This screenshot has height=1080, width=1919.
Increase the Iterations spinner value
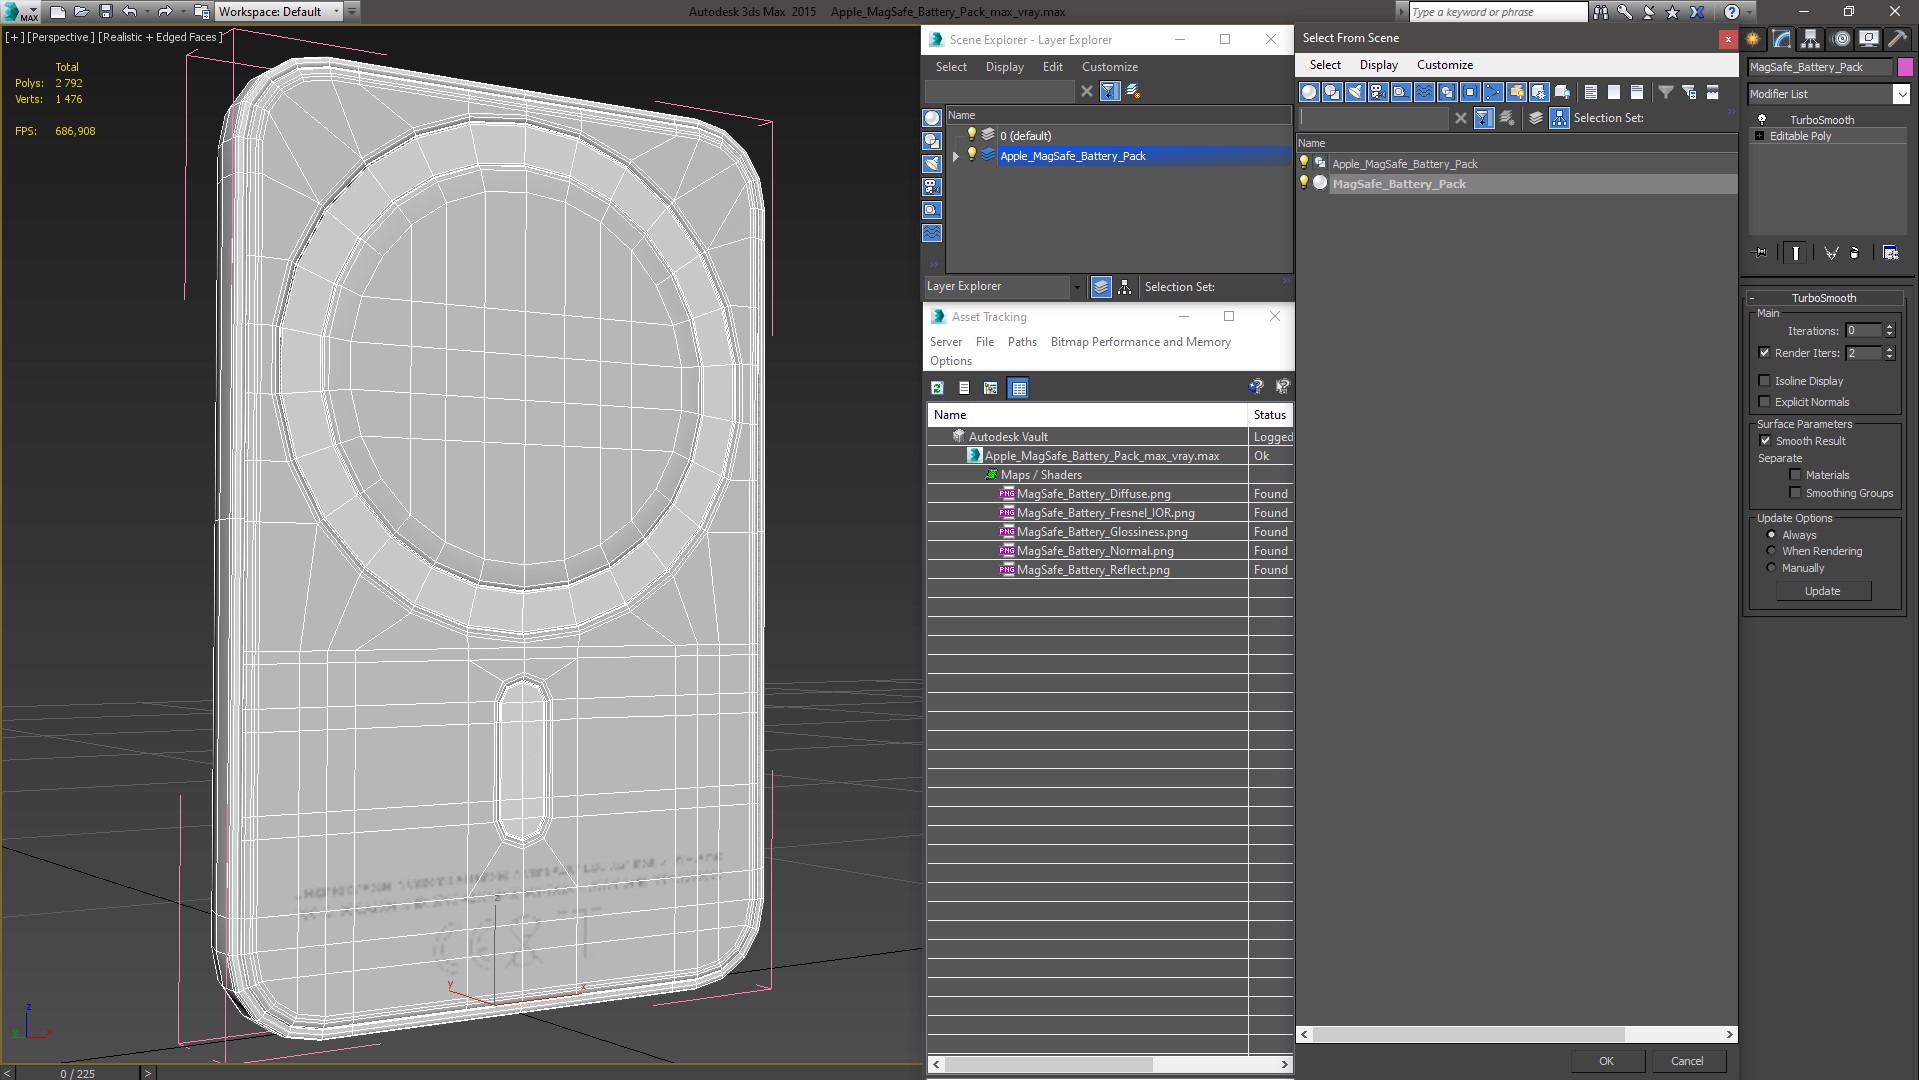point(1889,327)
